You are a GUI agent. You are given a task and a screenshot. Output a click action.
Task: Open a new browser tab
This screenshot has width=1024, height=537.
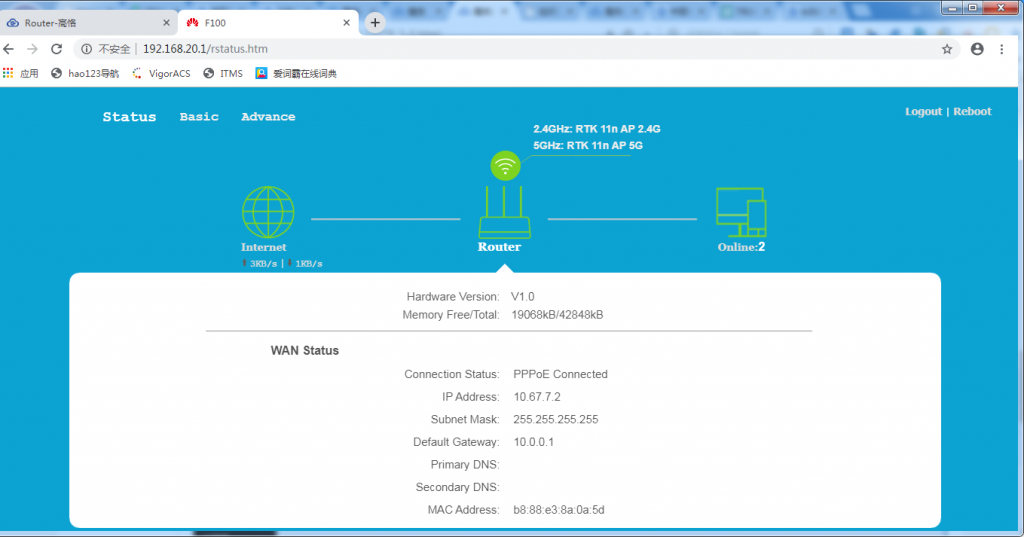pos(375,22)
